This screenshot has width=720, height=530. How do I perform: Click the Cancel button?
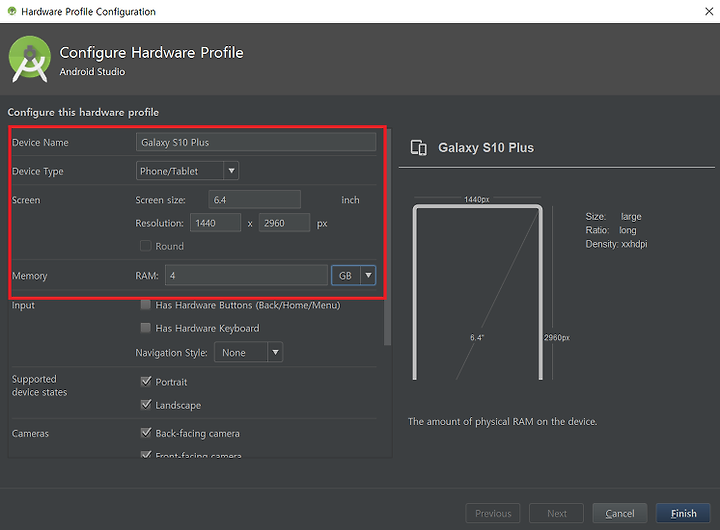coord(620,513)
